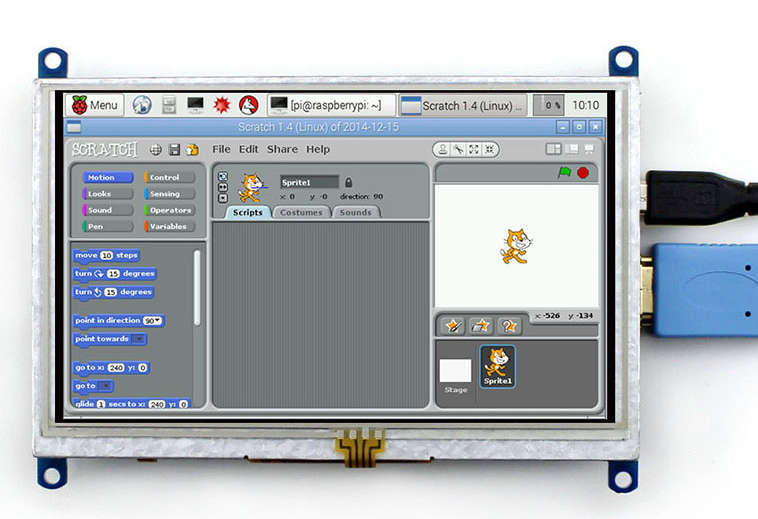
Task: Click the Scratch logo
Action: pos(104,149)
